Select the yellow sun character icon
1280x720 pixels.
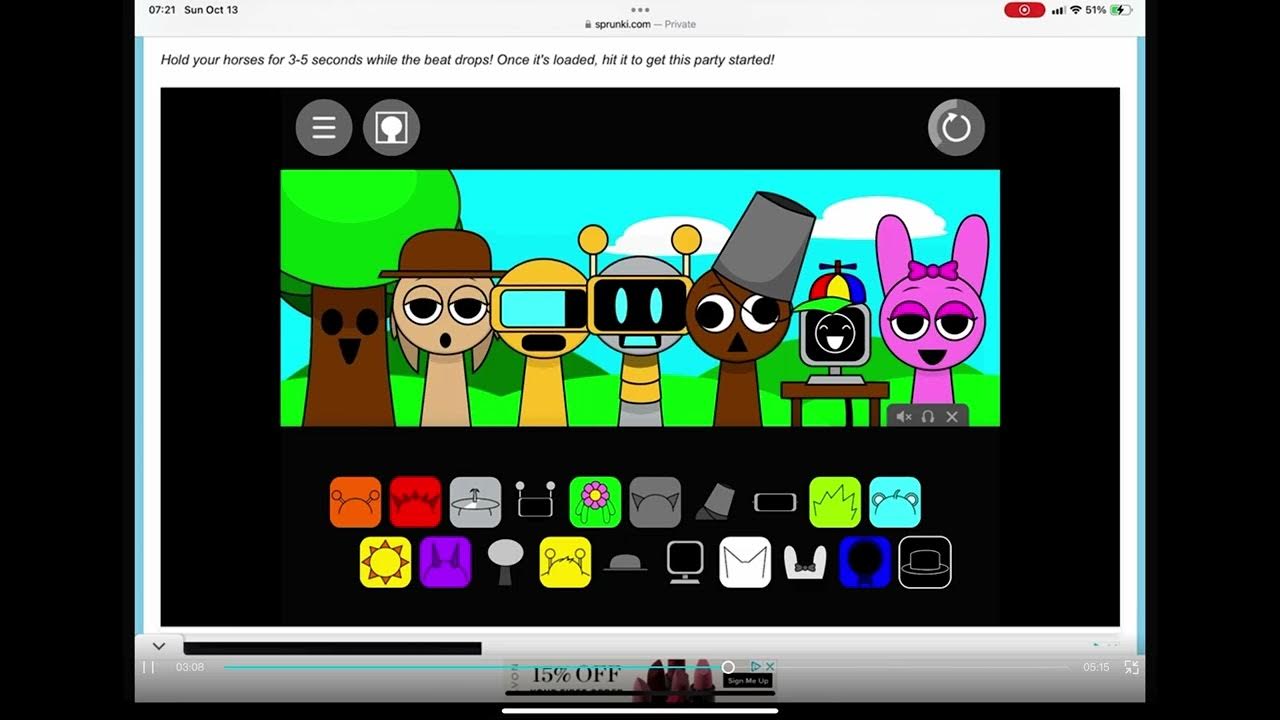point(385,562)
